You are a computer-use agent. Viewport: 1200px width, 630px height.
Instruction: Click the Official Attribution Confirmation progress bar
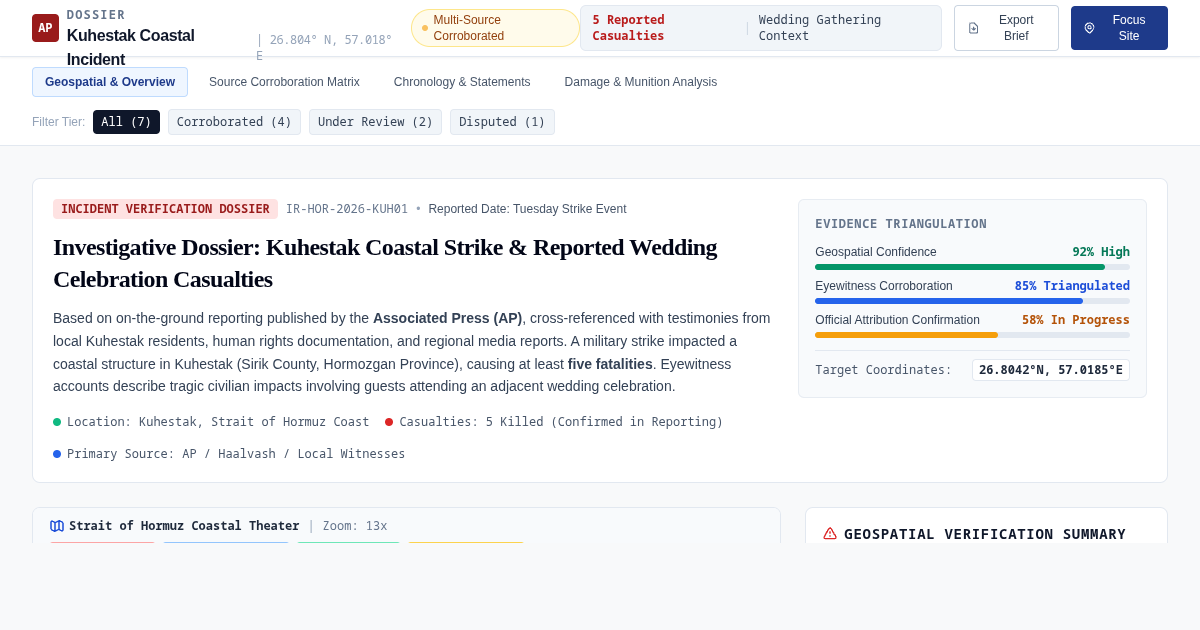[972, 335]
